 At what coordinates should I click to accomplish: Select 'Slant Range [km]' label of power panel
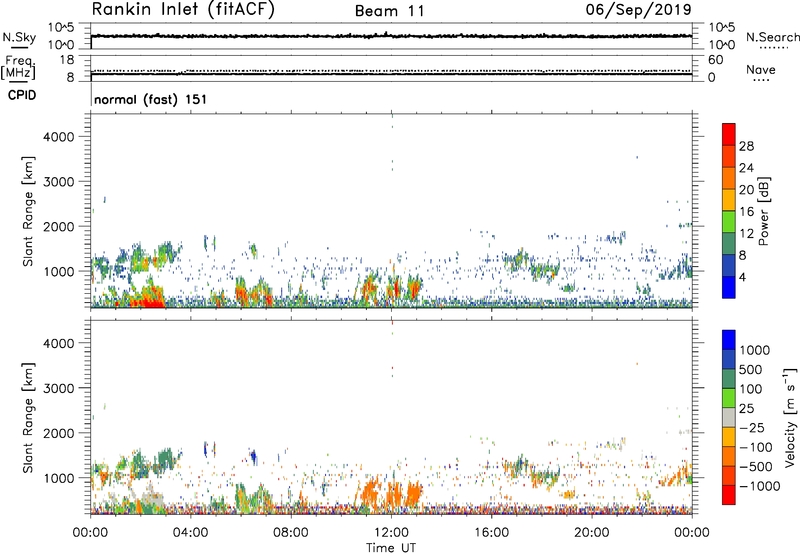click(28, 211)
